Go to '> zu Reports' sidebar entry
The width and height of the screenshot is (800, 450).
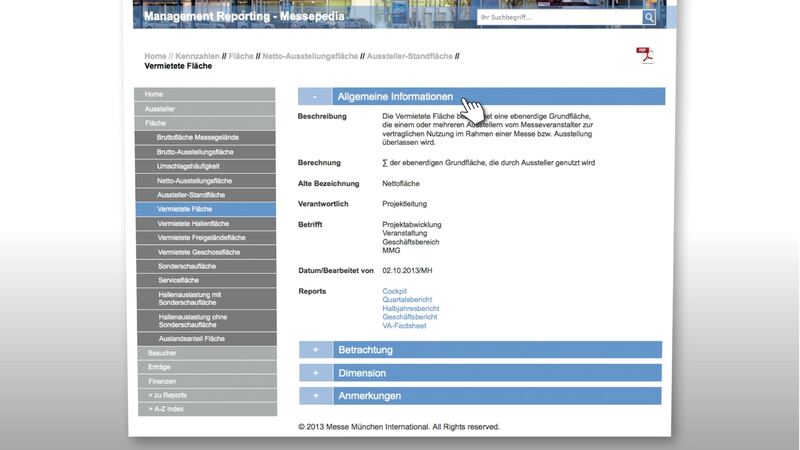(208, 395)
